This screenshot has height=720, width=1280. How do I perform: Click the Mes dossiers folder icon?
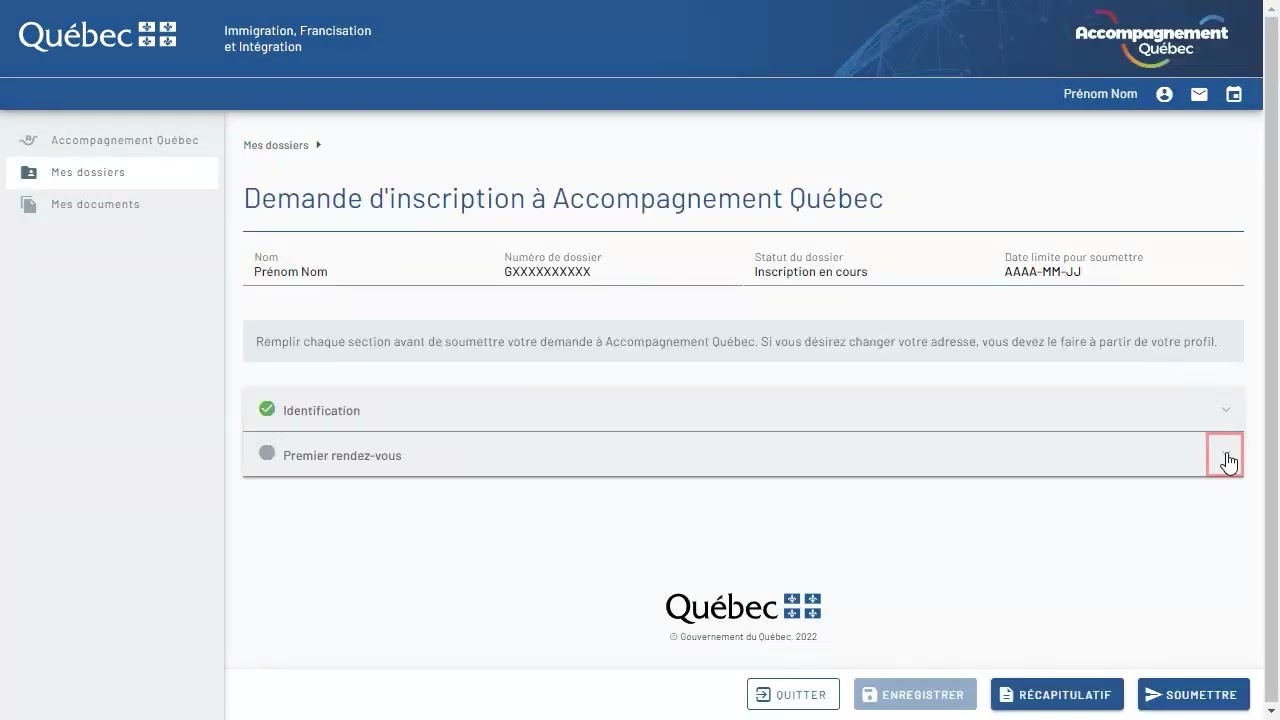click(x=29, y=172)
